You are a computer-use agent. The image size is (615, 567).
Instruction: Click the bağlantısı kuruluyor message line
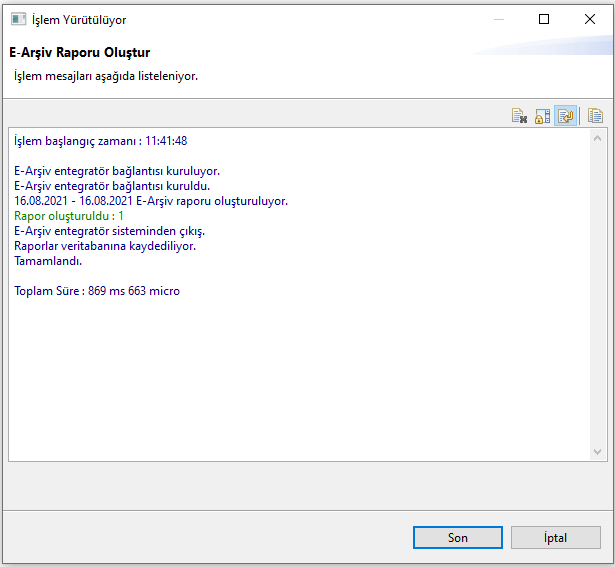tap(117, 171)
